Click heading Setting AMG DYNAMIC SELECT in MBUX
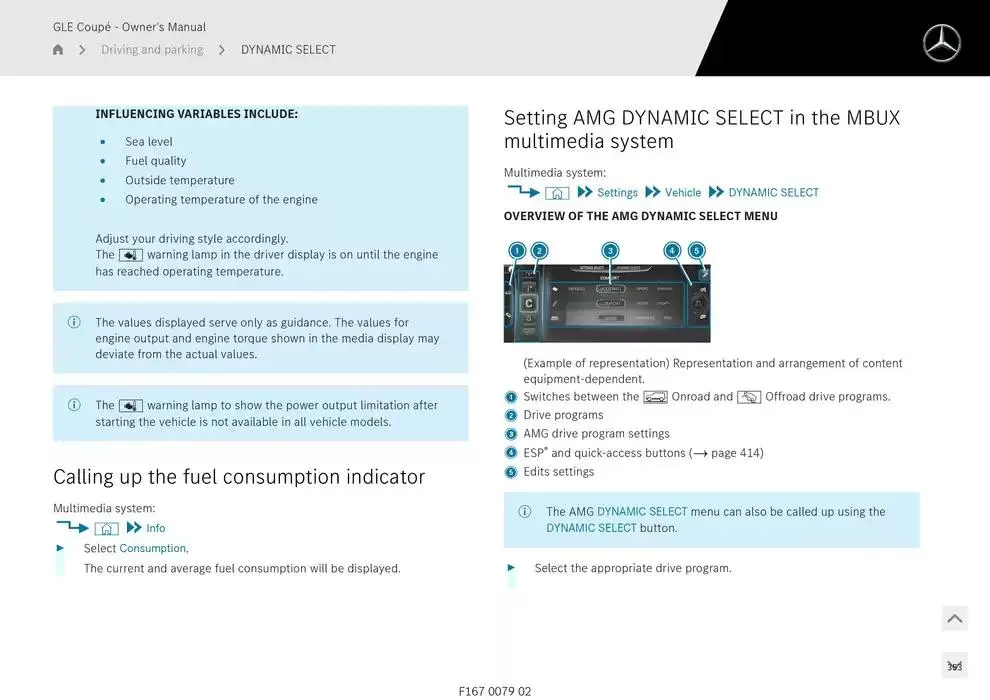 point(701,129)
